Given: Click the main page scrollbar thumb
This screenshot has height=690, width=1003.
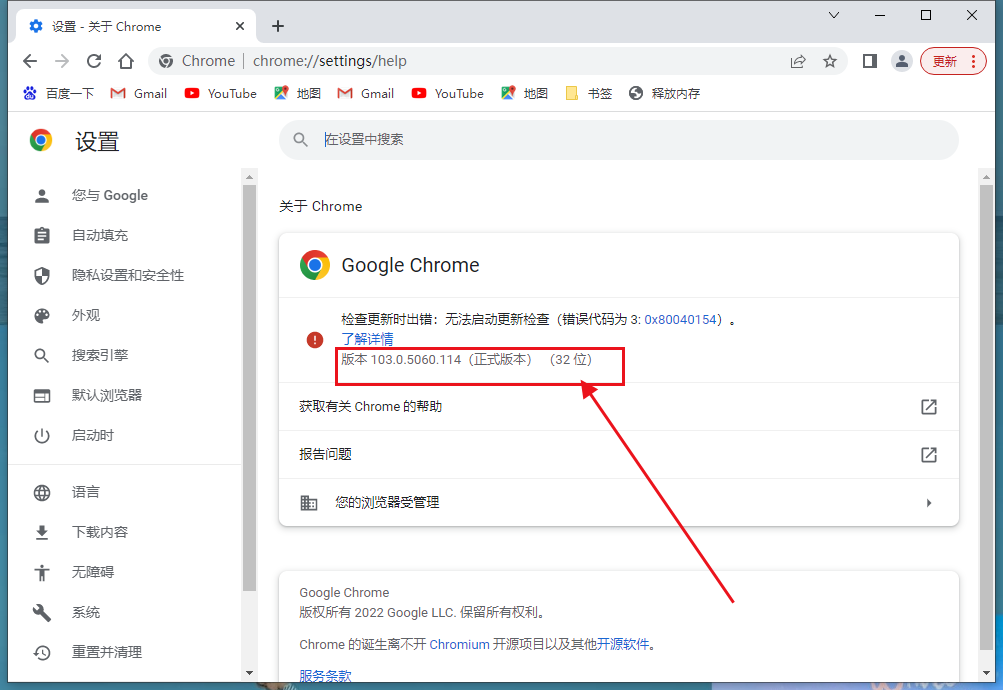Looking at the screenshot, I should pos(986,417).
